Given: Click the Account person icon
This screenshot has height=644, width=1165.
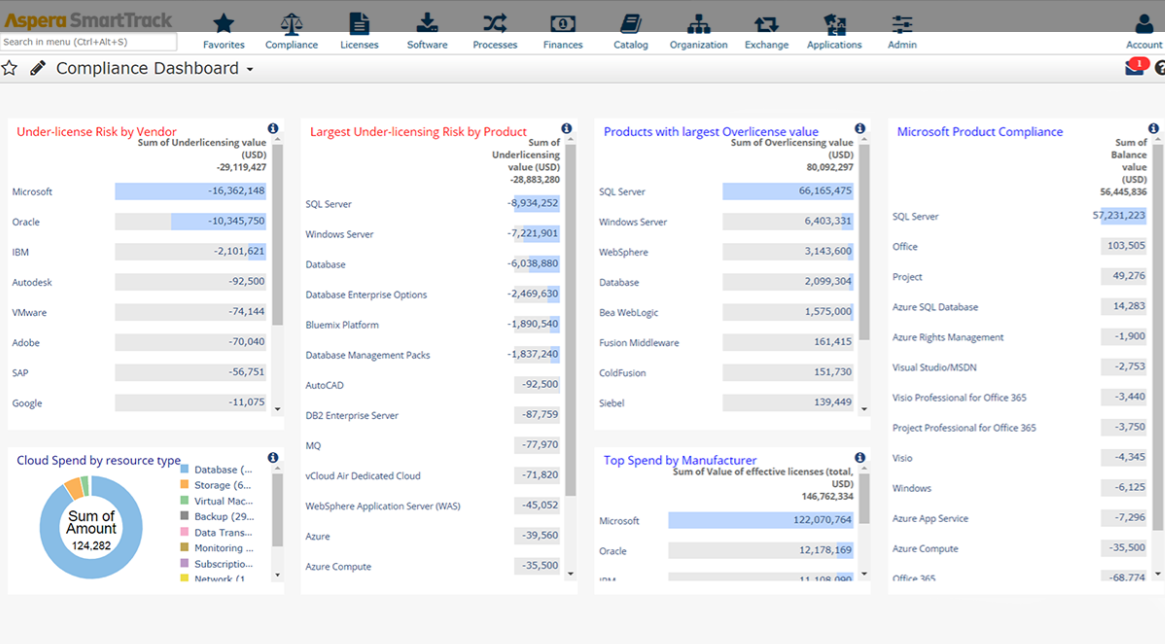Looking at the screenshot, I should coord(1143,22).
